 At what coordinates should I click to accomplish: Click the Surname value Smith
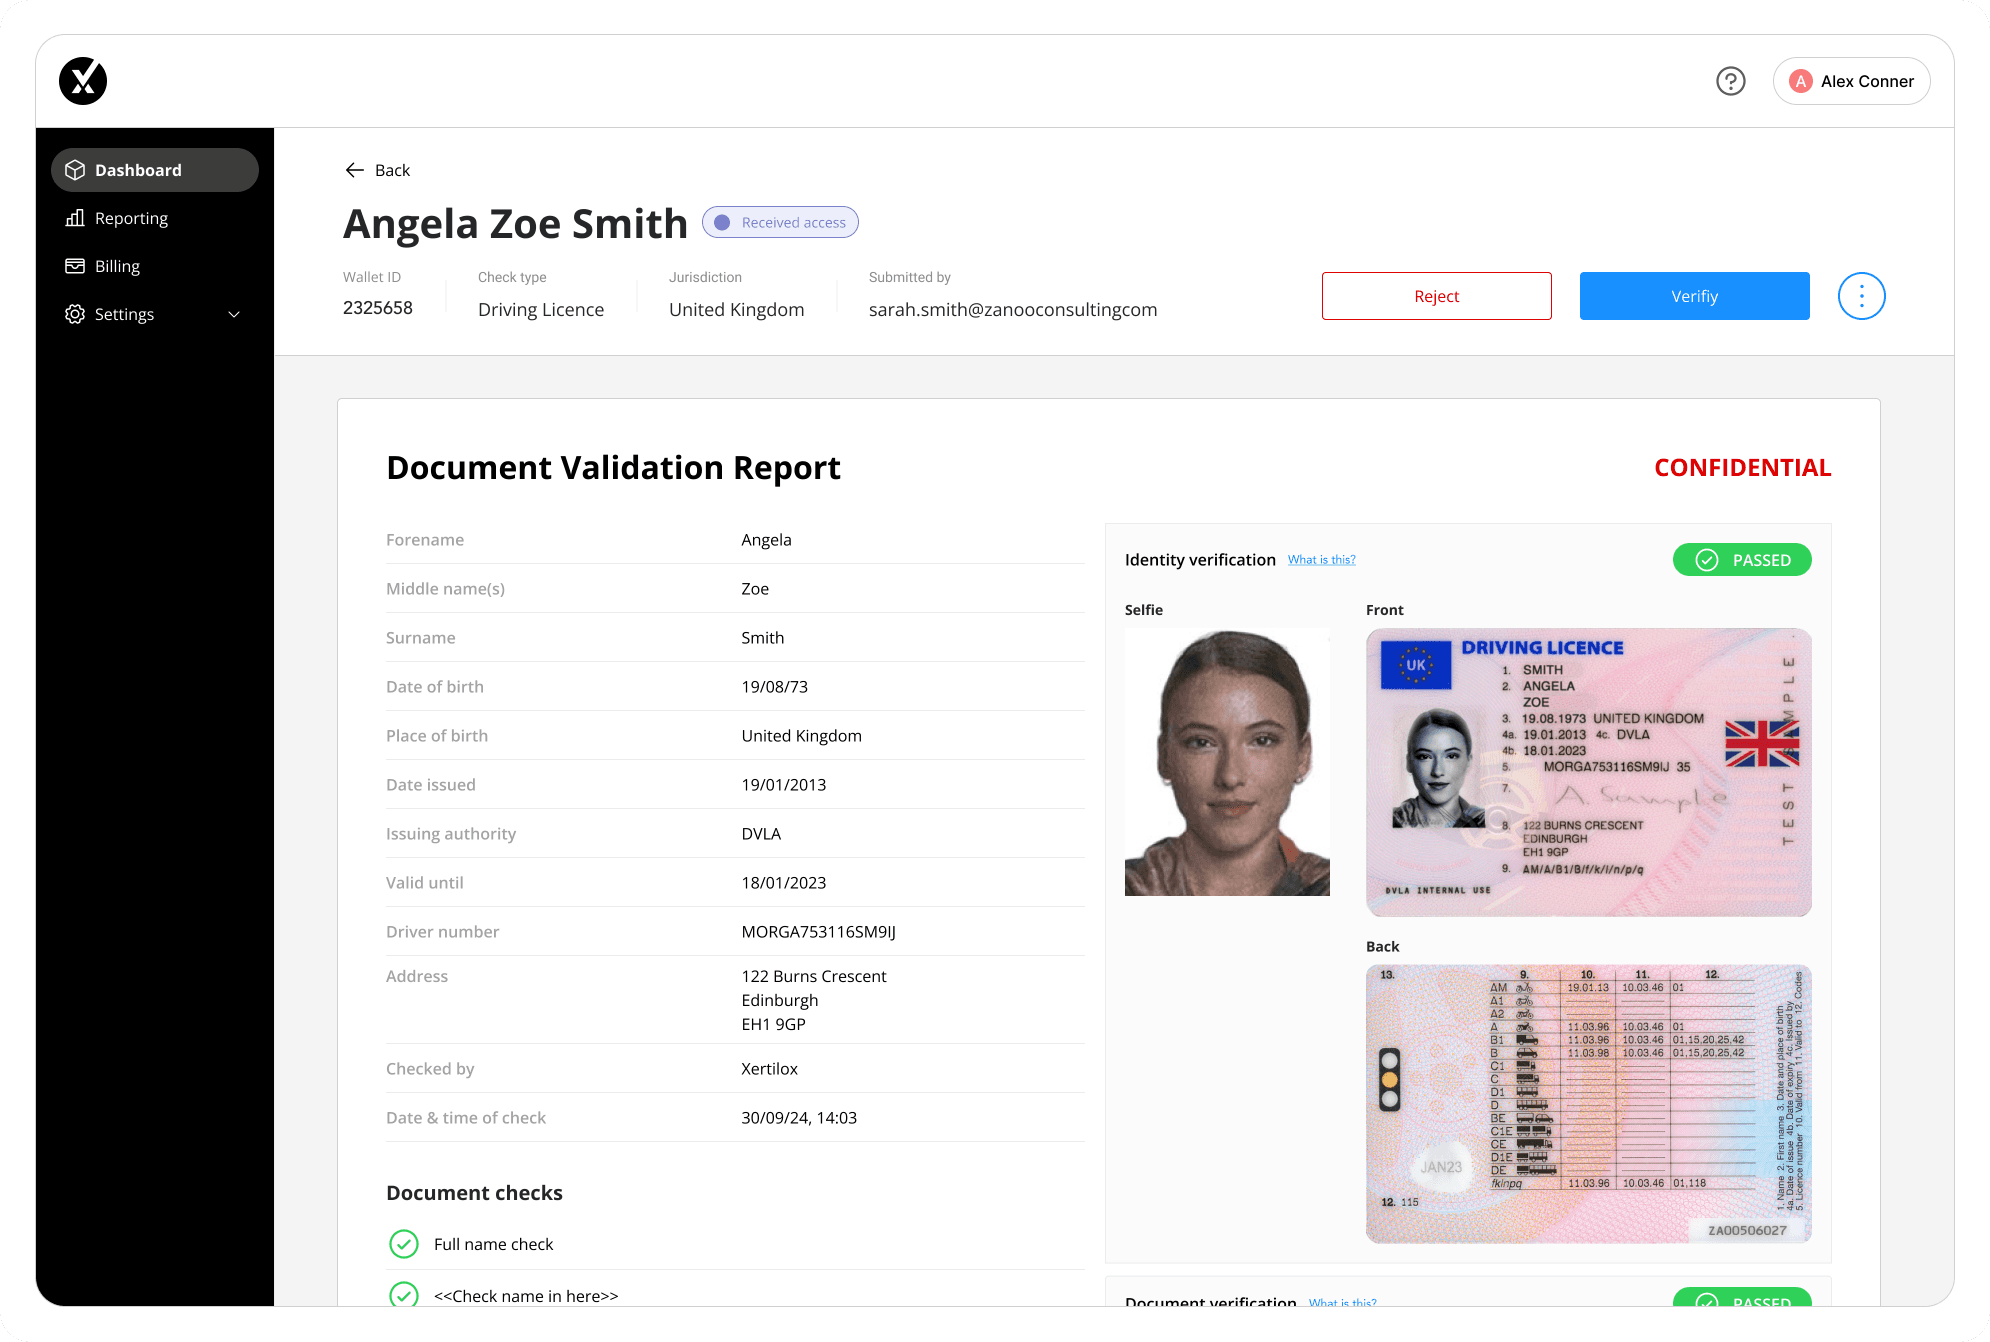(763, 638)
